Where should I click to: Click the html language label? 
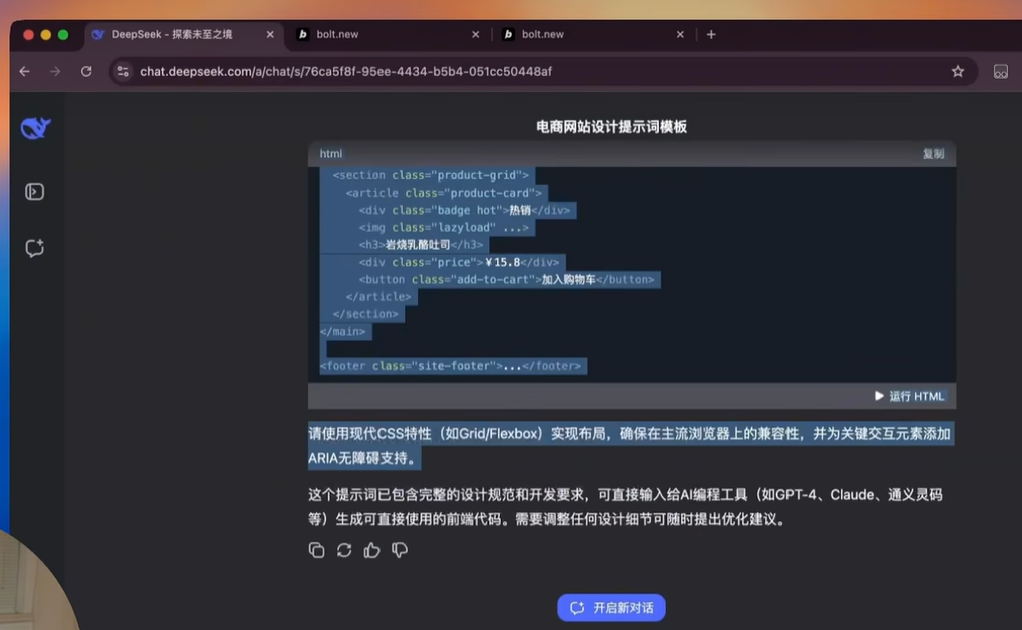pyautogui.click(x=330, y=154)
